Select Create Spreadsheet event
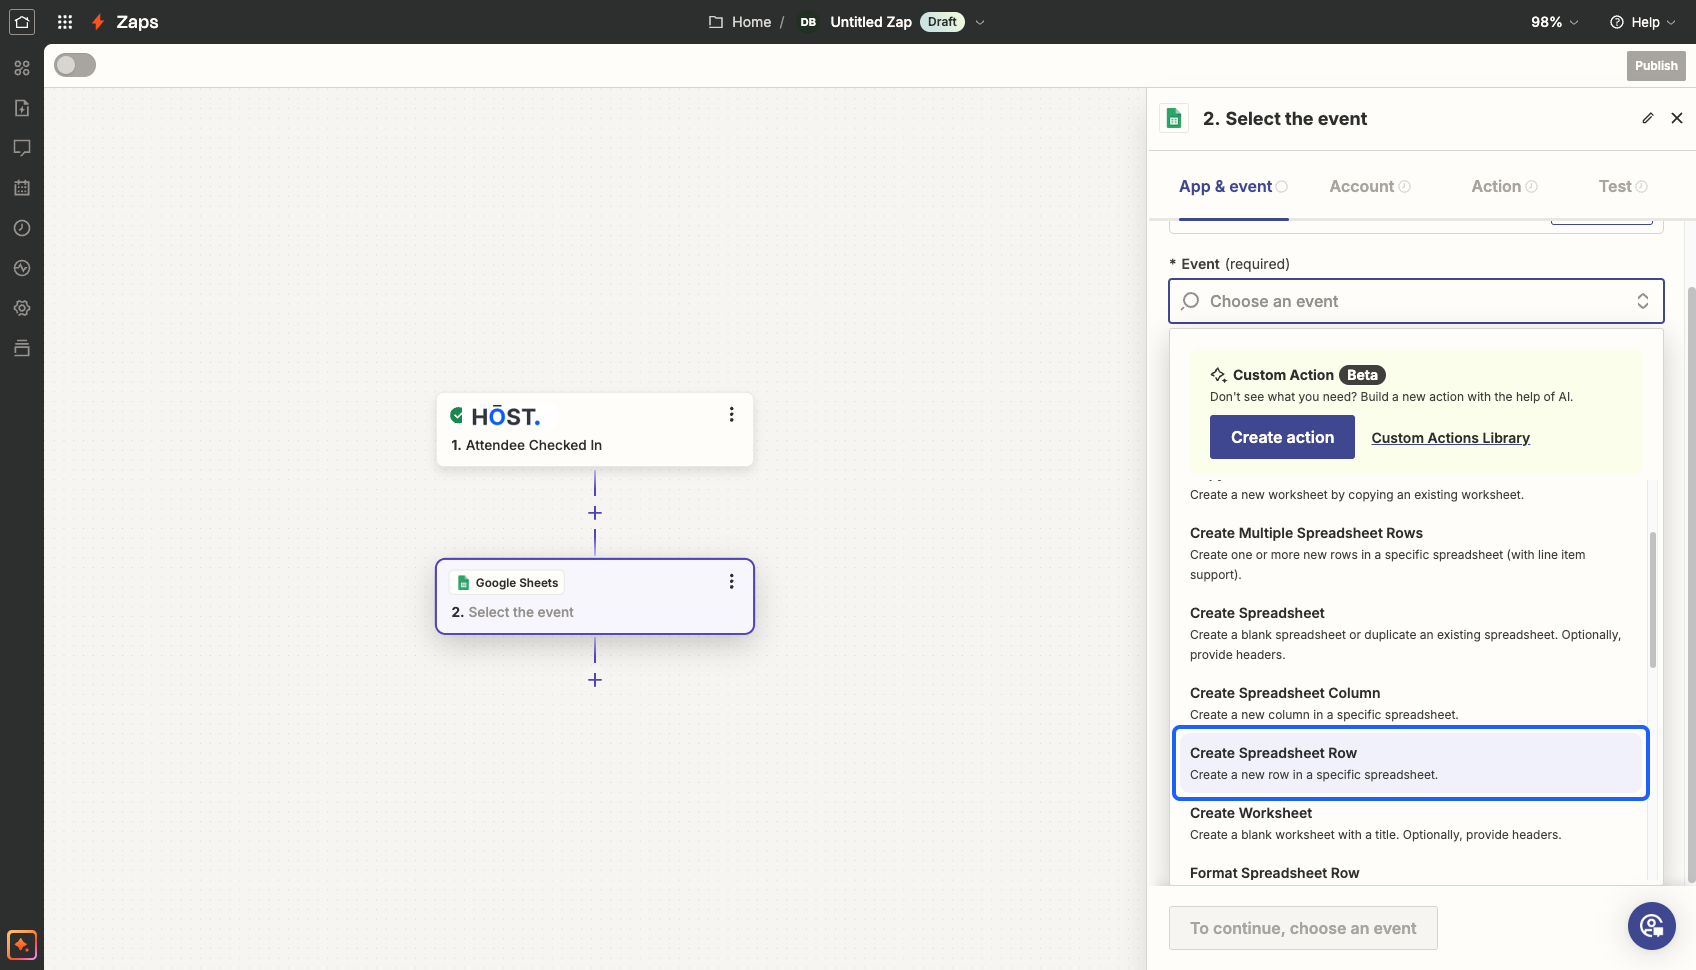This screenshot has width=1696, height=970. (1410, 633)
